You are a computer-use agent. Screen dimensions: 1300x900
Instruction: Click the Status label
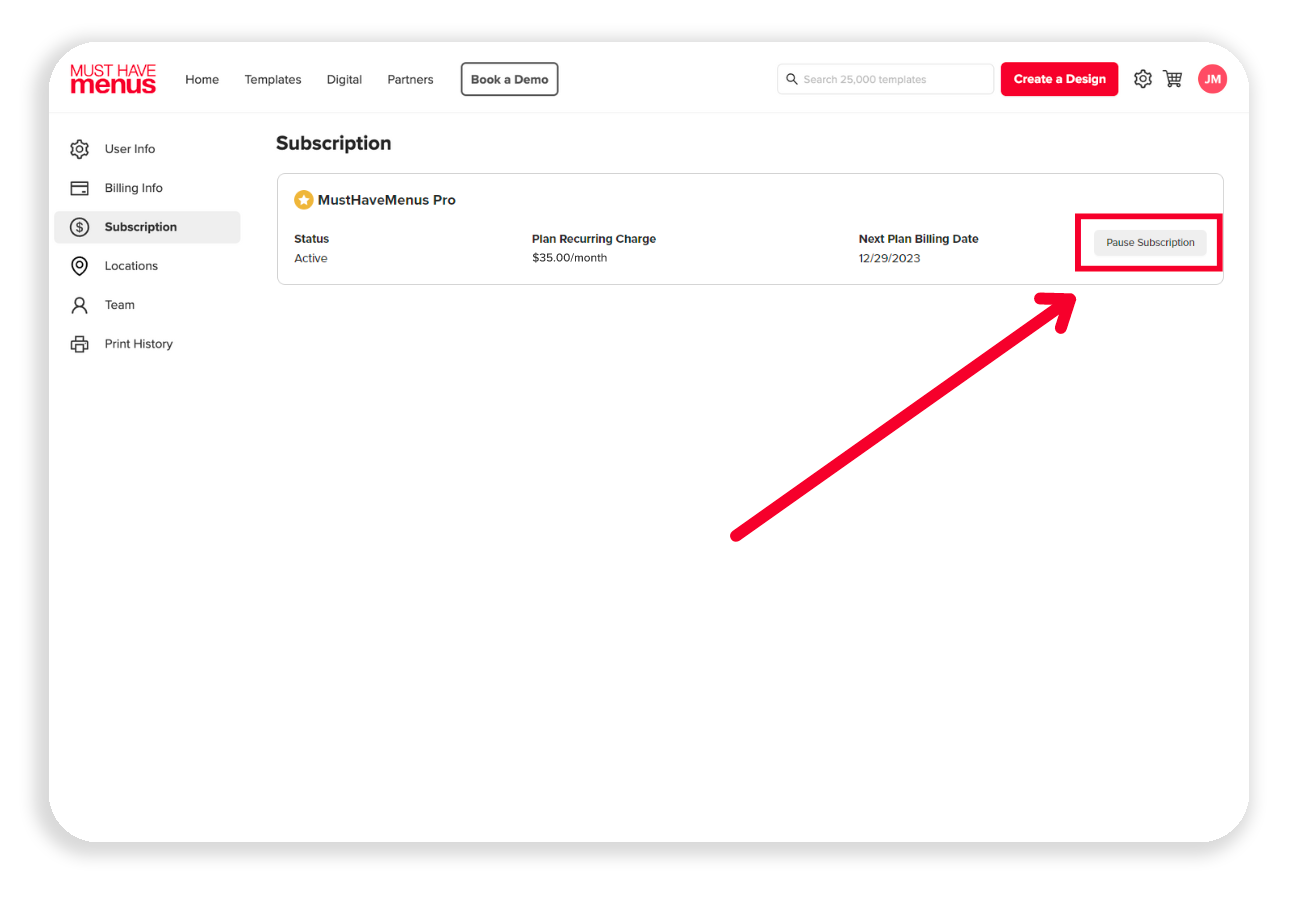(x=312, y=239)
